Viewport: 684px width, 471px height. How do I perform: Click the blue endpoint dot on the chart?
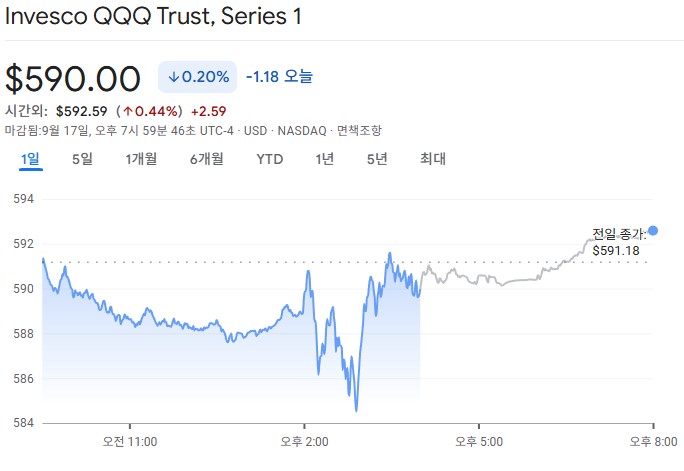pos(653,231)
